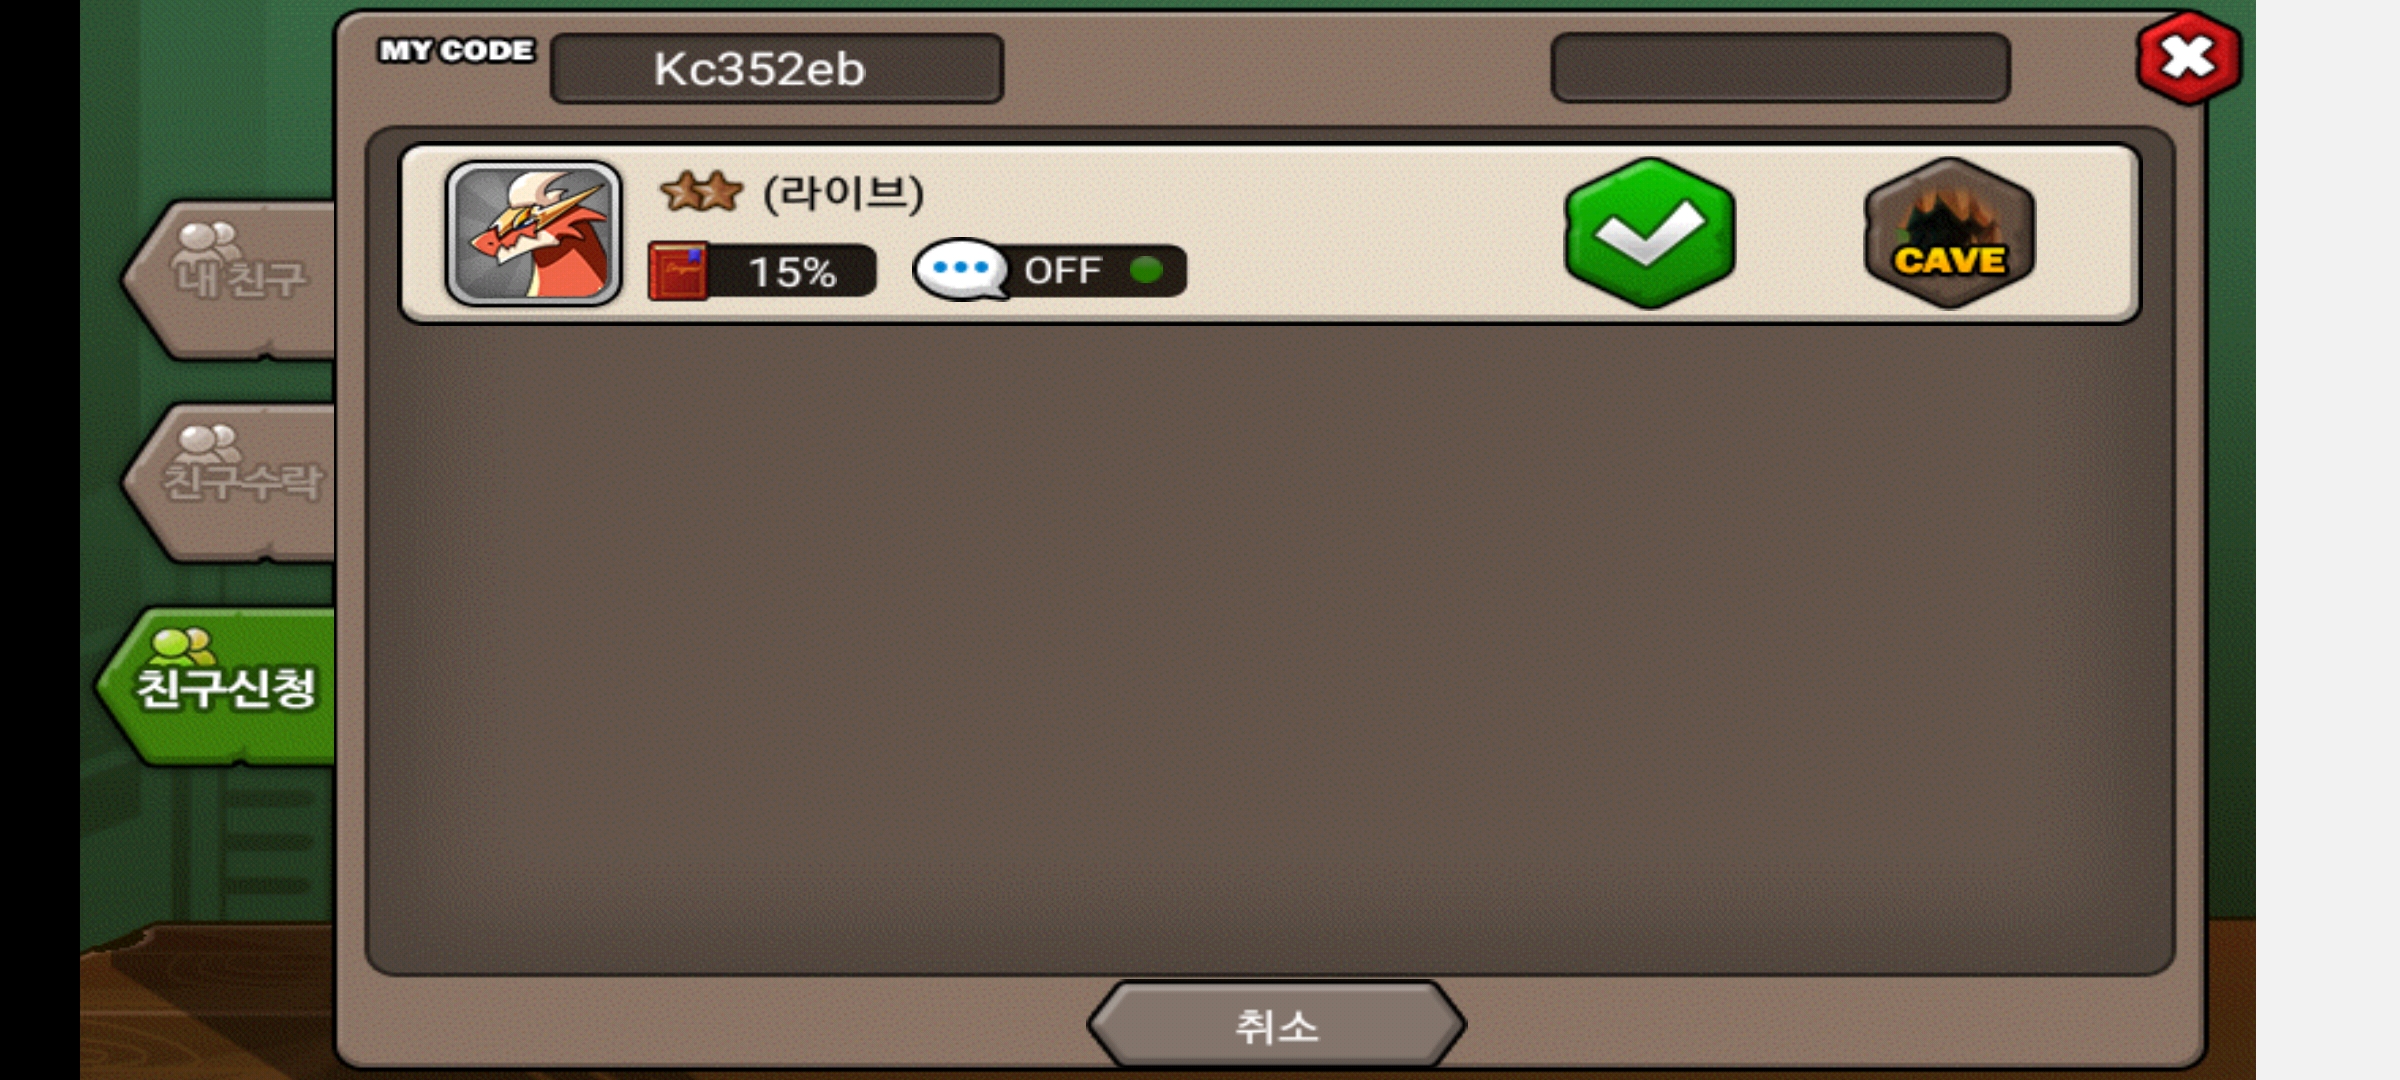Viewport: 2400px width, 1080px height.
Task: Tap the people icon on 내 친구 tab
Action: click(x=206, y=241)
